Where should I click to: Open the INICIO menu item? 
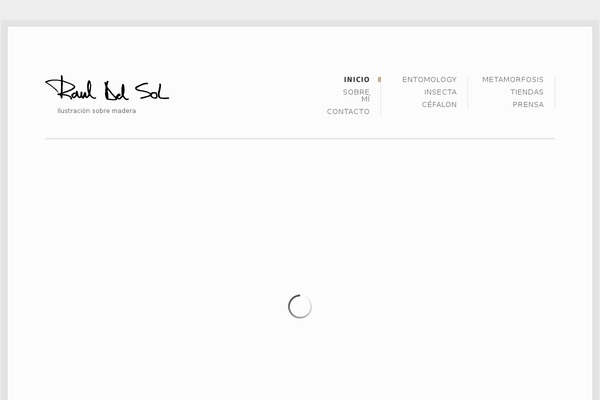[357, 80]
